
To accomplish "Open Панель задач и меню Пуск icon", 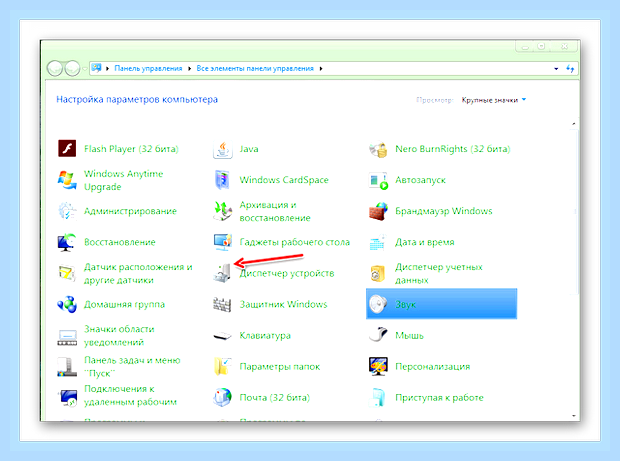I will (x=67, y=367).
